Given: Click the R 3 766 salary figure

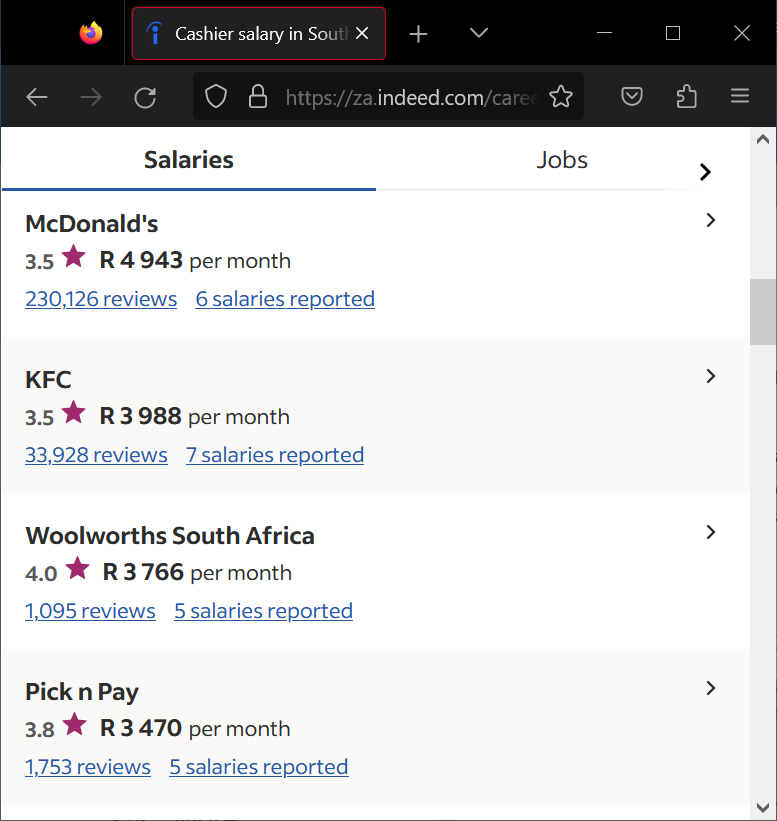Looking at the screenshot, I should [143, 572].
